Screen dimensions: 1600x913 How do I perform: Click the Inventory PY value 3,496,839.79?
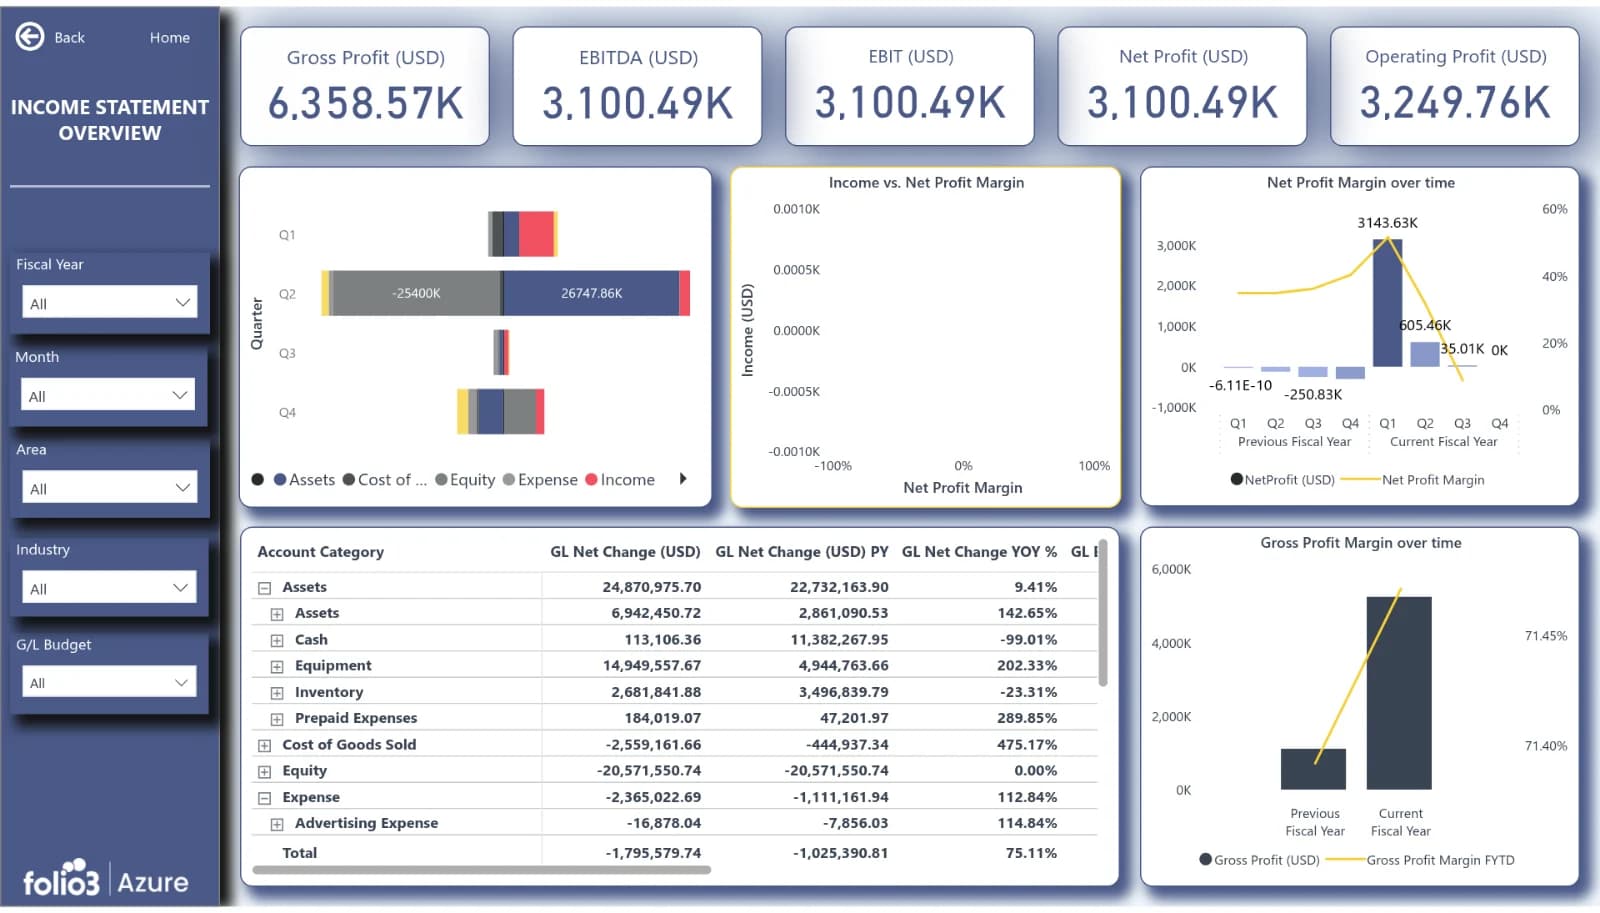point(843,692)
